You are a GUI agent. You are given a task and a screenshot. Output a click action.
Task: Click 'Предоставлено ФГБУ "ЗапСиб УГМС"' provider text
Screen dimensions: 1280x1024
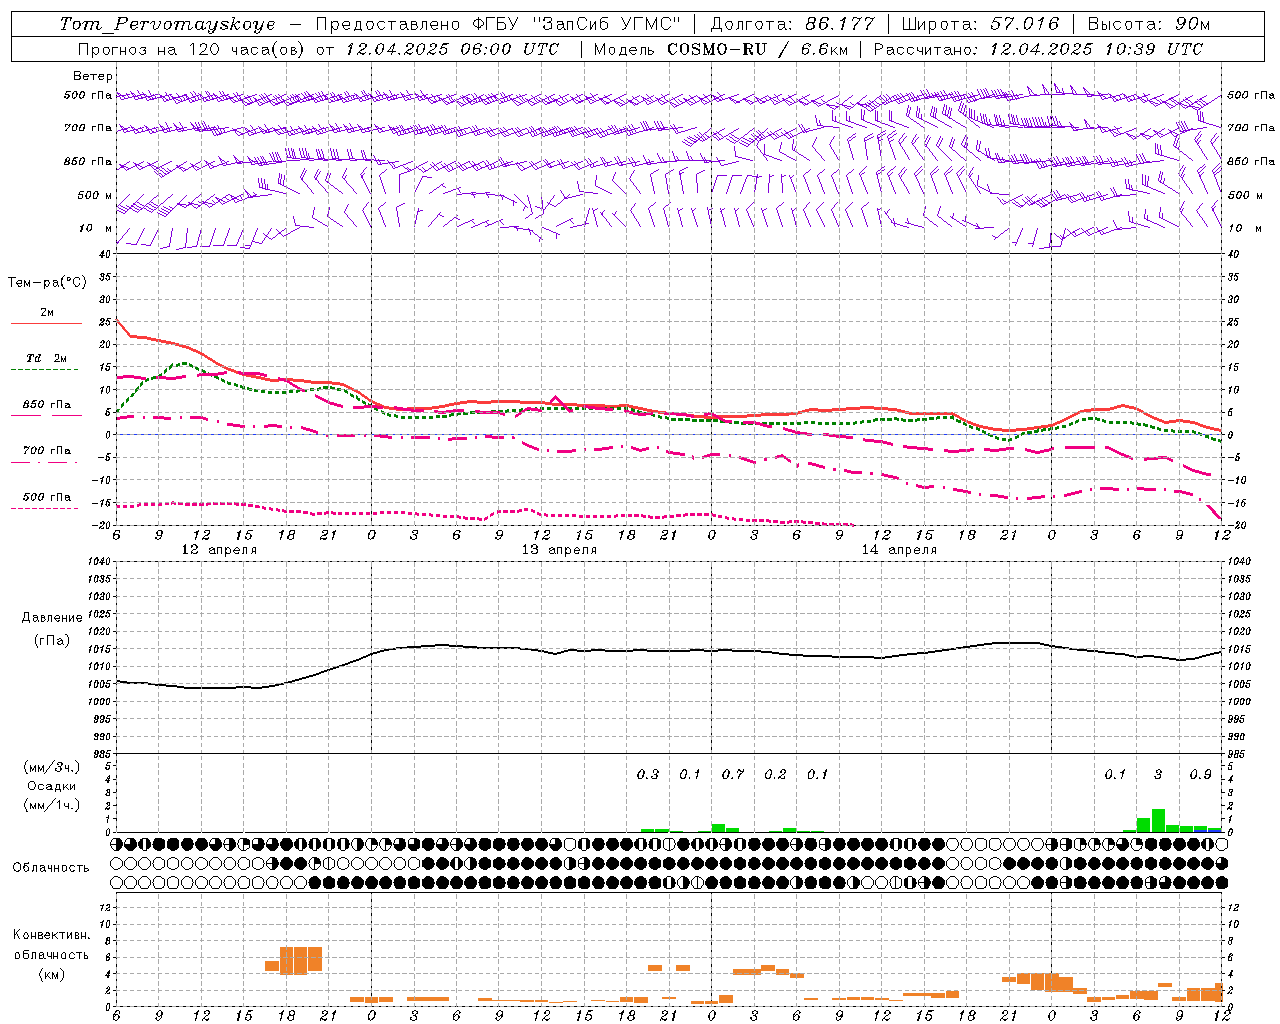click(x=498, y=24)
